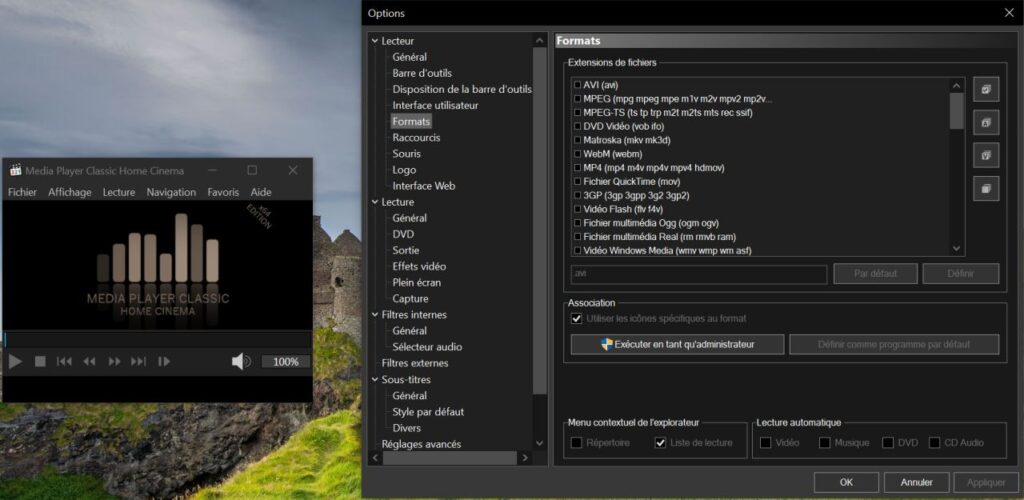Click the extension text field showing avi

pyautogui.click(x=699, y=274)
